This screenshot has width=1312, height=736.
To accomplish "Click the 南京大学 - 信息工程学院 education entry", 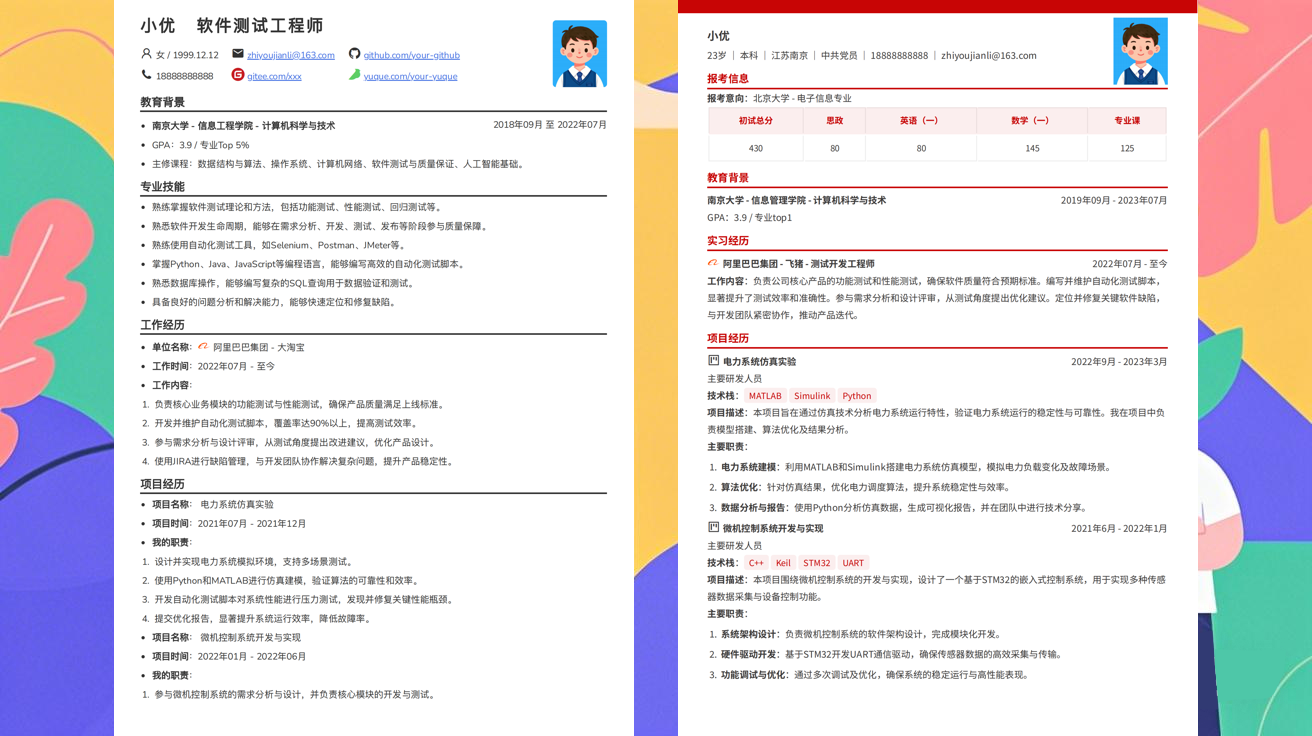I will (244, 126).
